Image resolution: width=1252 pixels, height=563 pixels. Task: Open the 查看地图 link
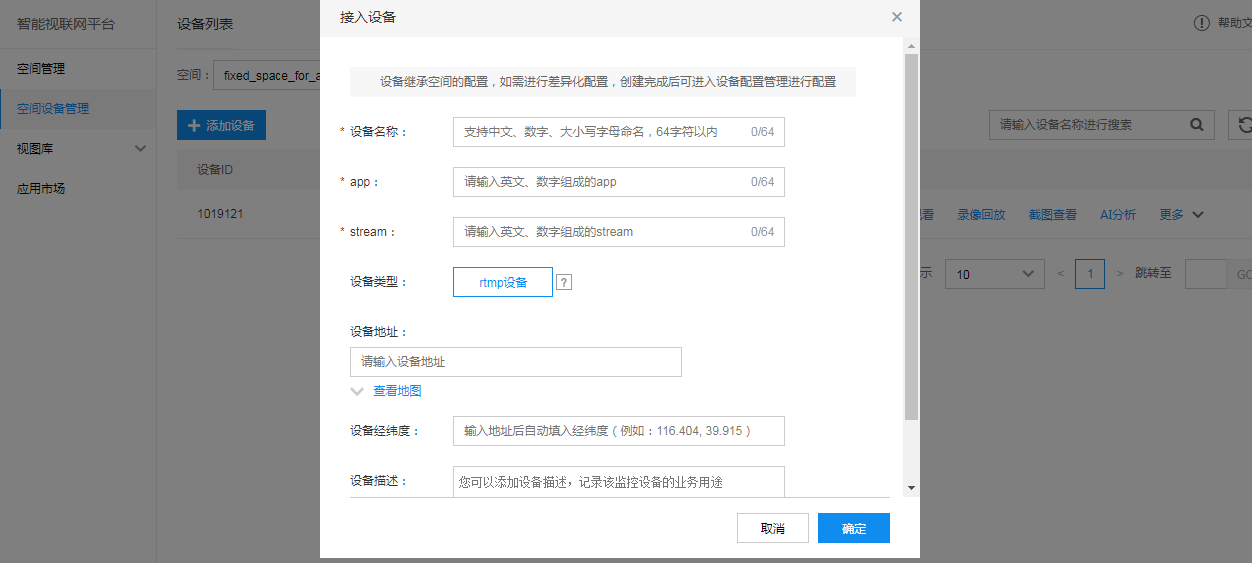coord(397,391)
